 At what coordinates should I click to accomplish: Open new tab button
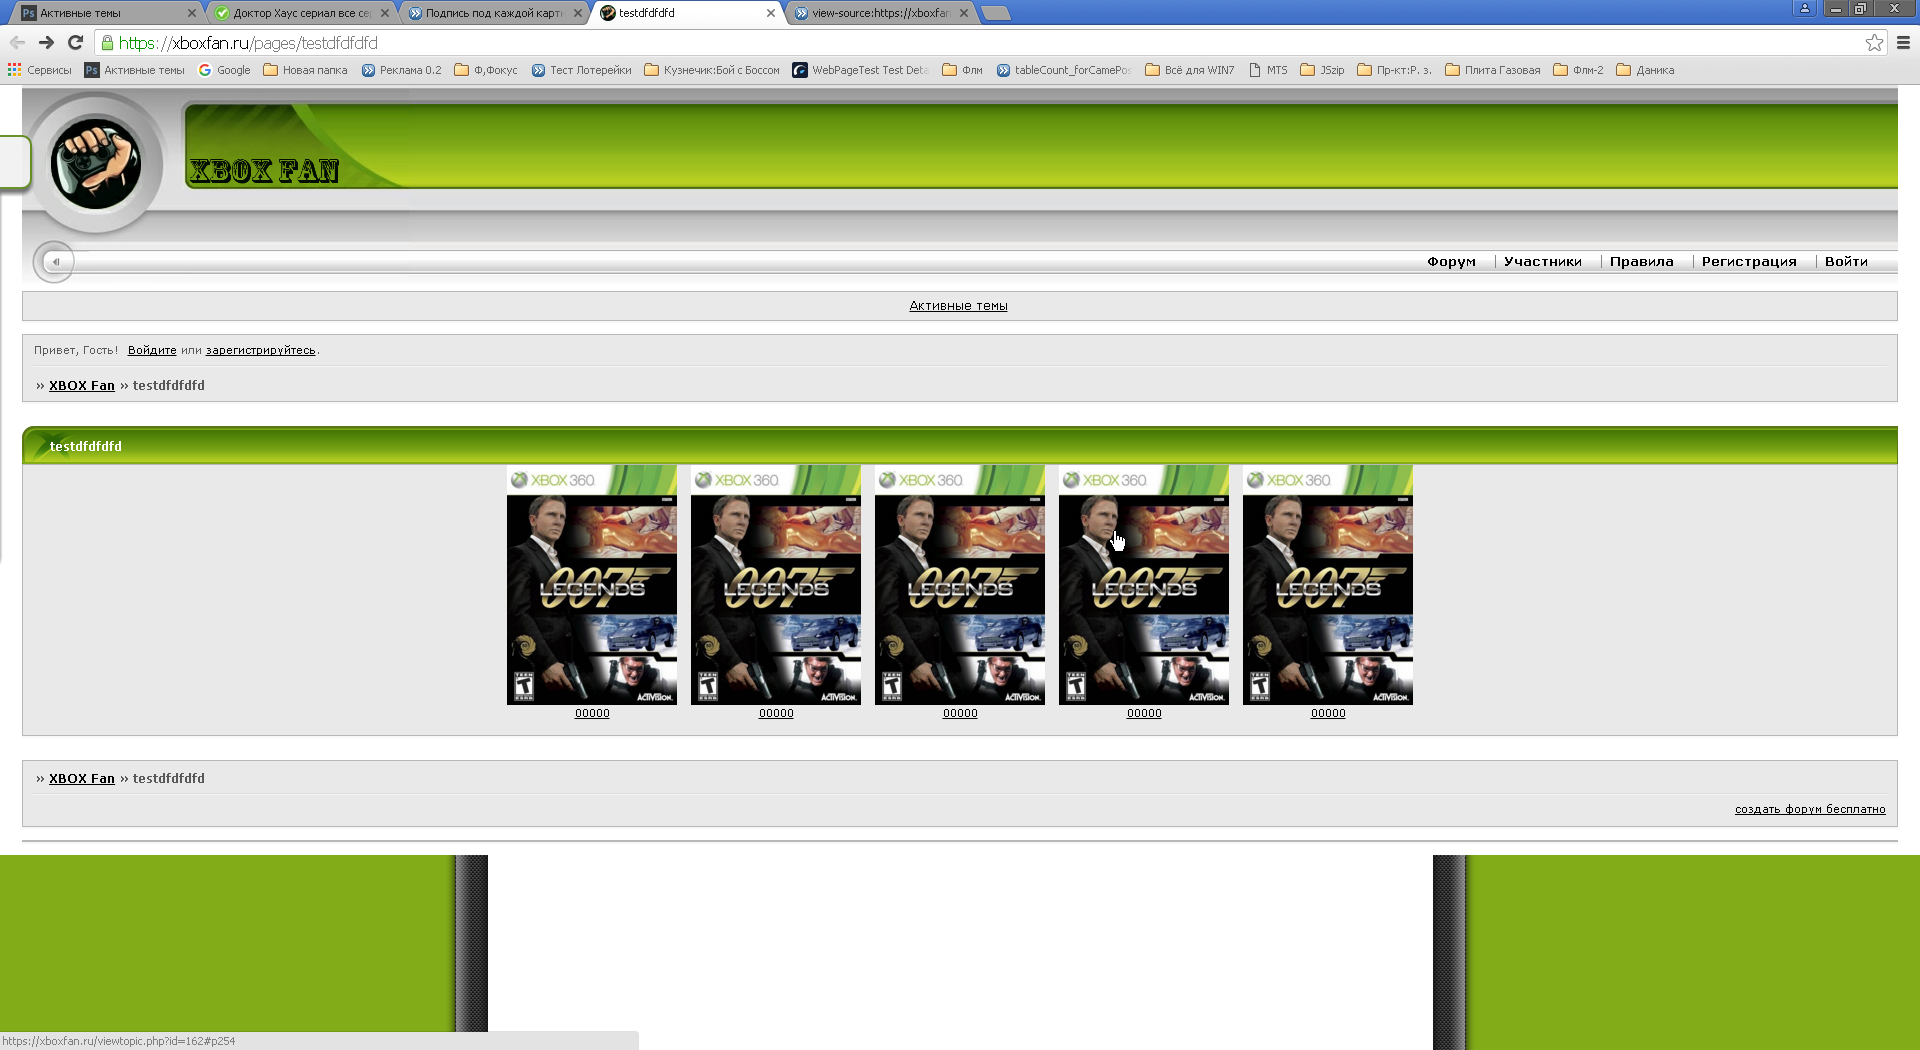point(996,13)
